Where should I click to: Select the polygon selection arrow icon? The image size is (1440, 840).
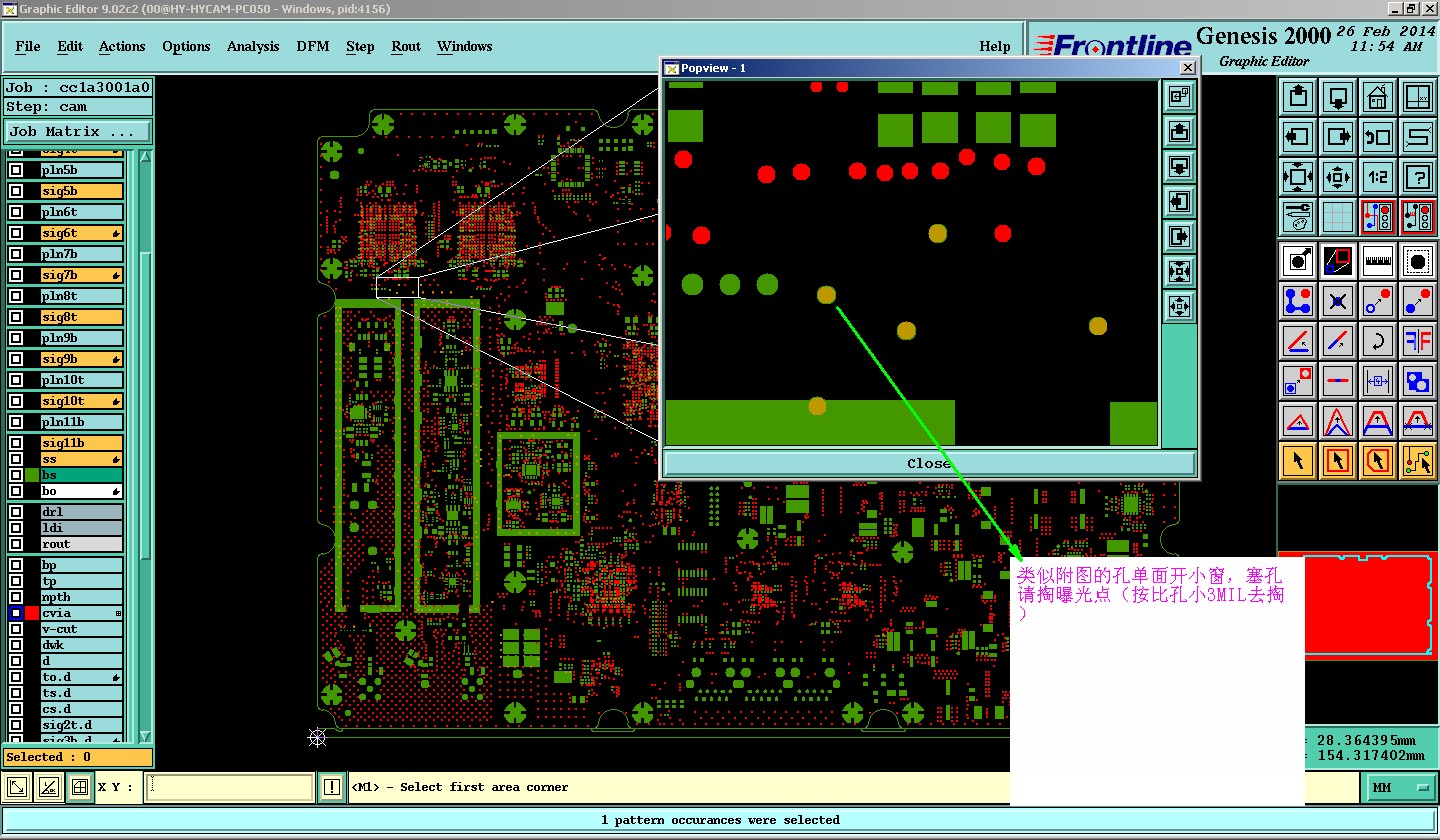(x=1378, y=461)
